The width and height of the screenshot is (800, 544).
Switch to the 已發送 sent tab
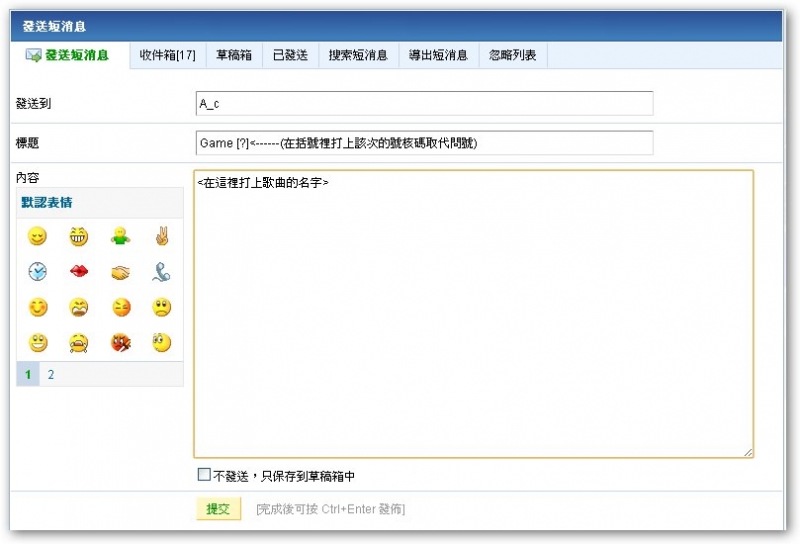(x=290, y=55)
